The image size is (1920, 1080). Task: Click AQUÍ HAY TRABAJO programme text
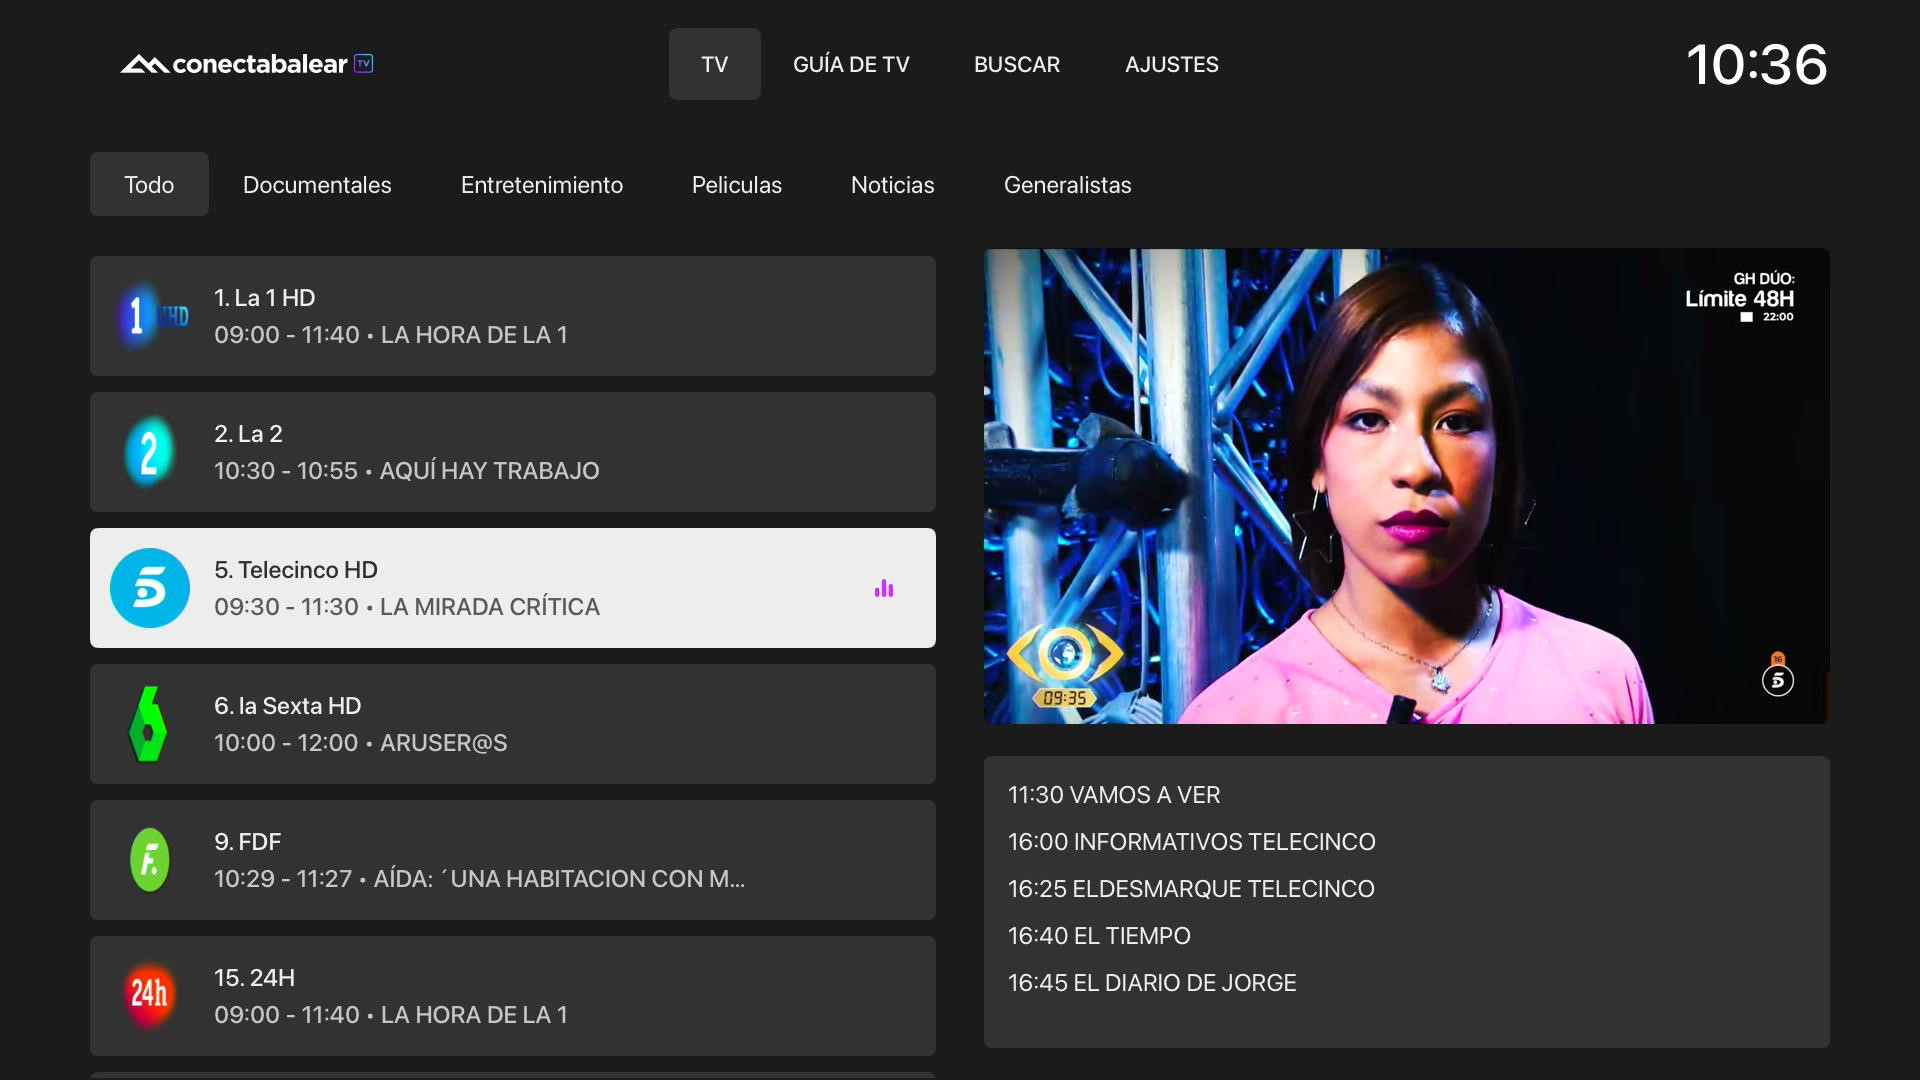[x=490, y=471]
